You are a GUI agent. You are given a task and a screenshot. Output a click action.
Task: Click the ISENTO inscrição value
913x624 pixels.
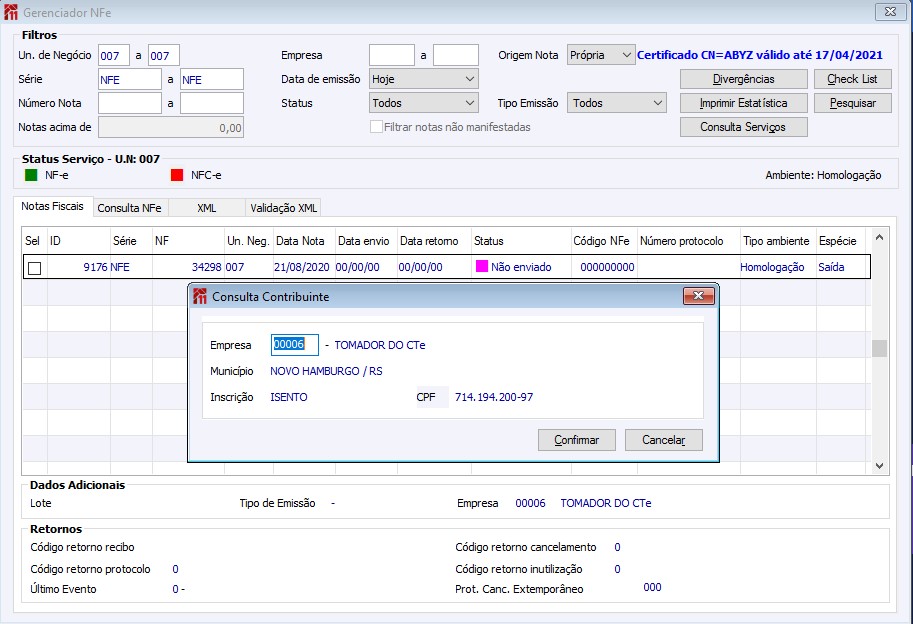tap(289, 397)
